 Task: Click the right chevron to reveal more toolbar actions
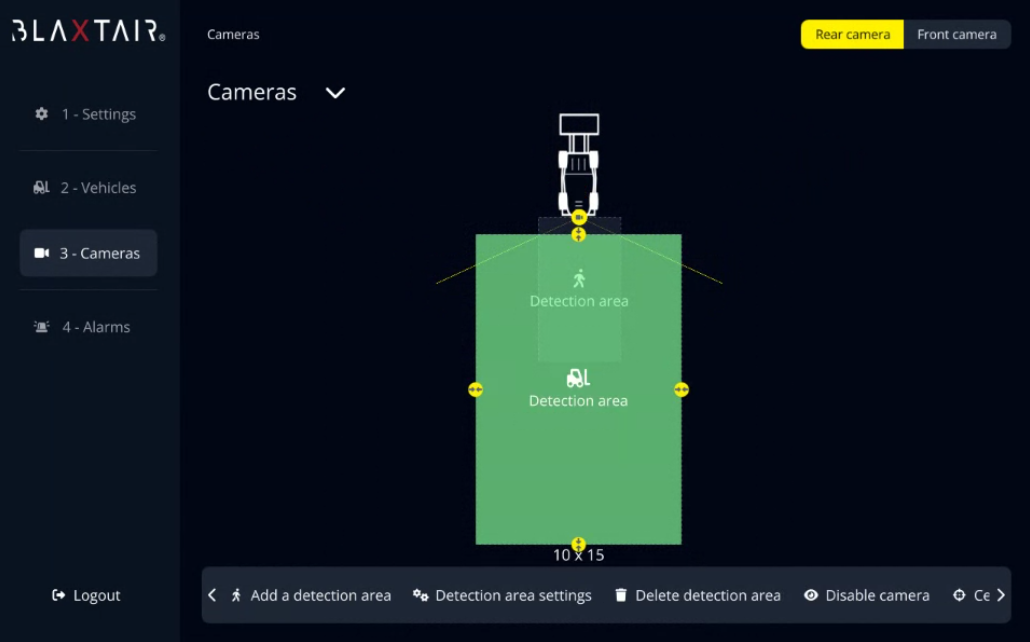pos(1000,595)
